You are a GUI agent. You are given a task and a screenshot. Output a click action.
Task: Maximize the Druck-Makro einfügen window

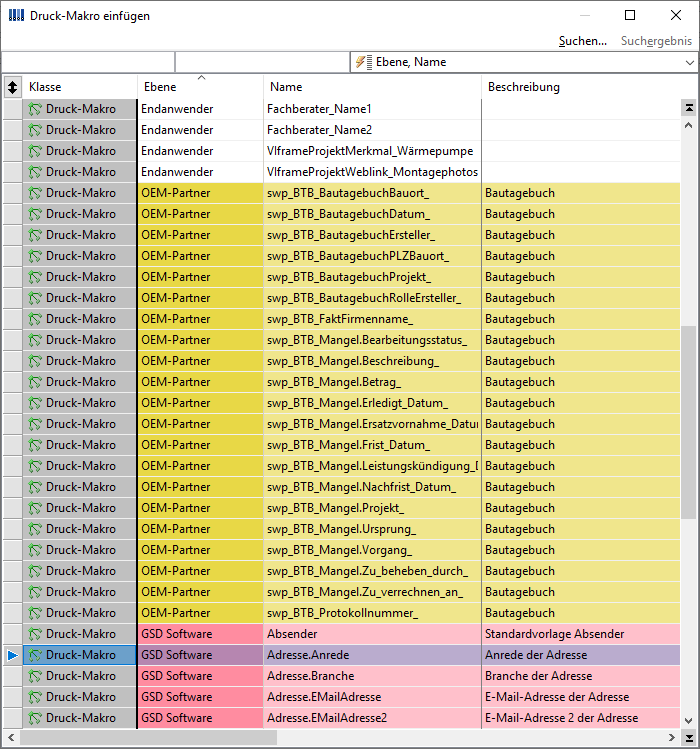pyautogui.click(x=630, y=15)
